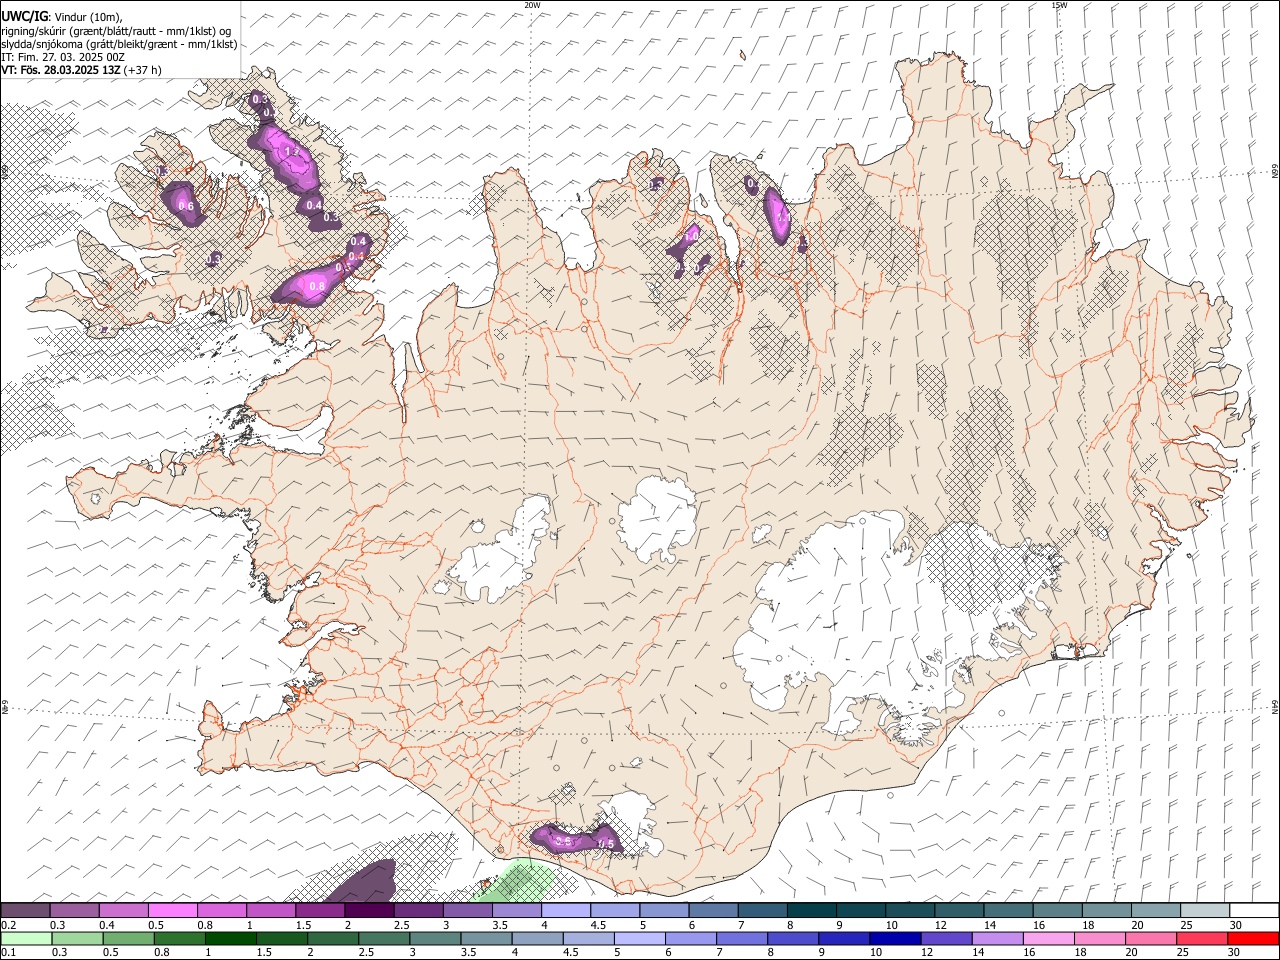1280x960 pixels.
Task: Click the "0.2" number under the snow legend
Action: 9,925
